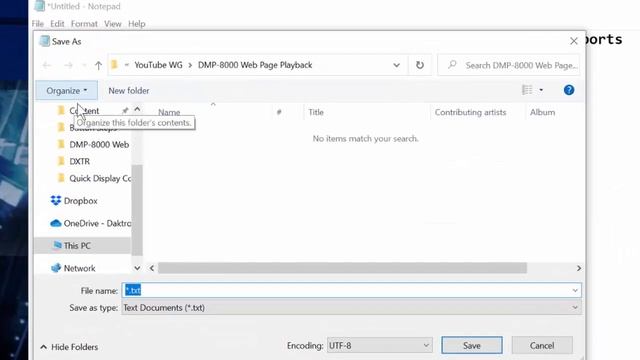The width and height of the screenshot is (640, 360).
Task: Click the This PC computer icon
Action: tap(57, 245)
